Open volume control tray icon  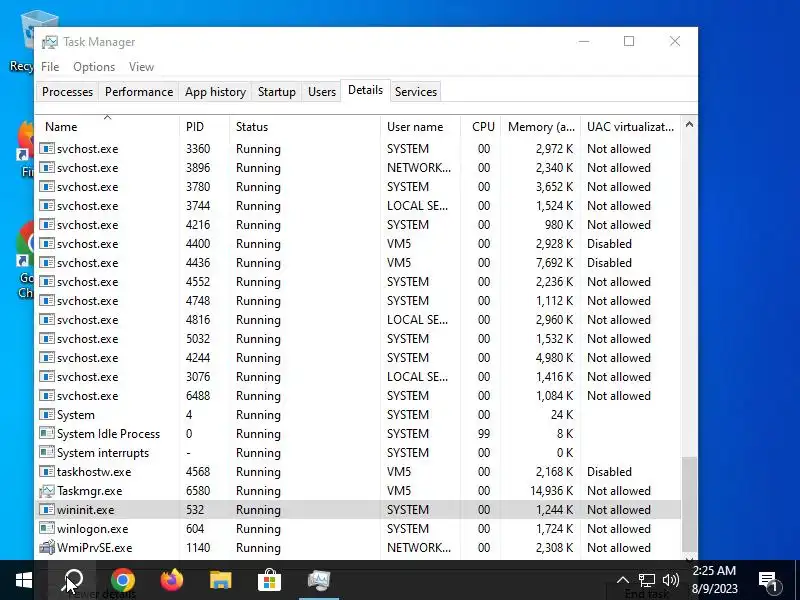coord(670,580)
